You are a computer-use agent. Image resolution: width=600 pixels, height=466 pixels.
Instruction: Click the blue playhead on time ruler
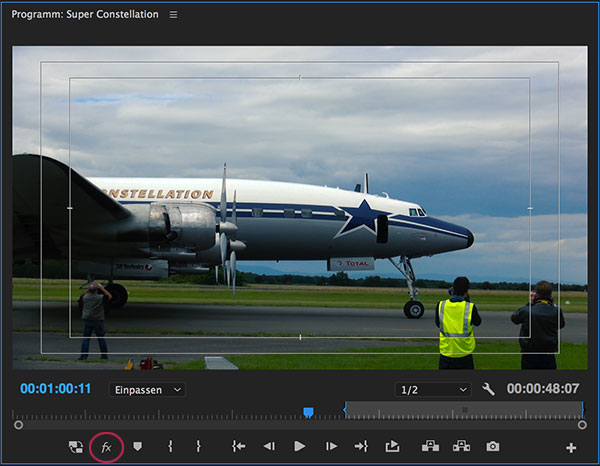(308, 412)
